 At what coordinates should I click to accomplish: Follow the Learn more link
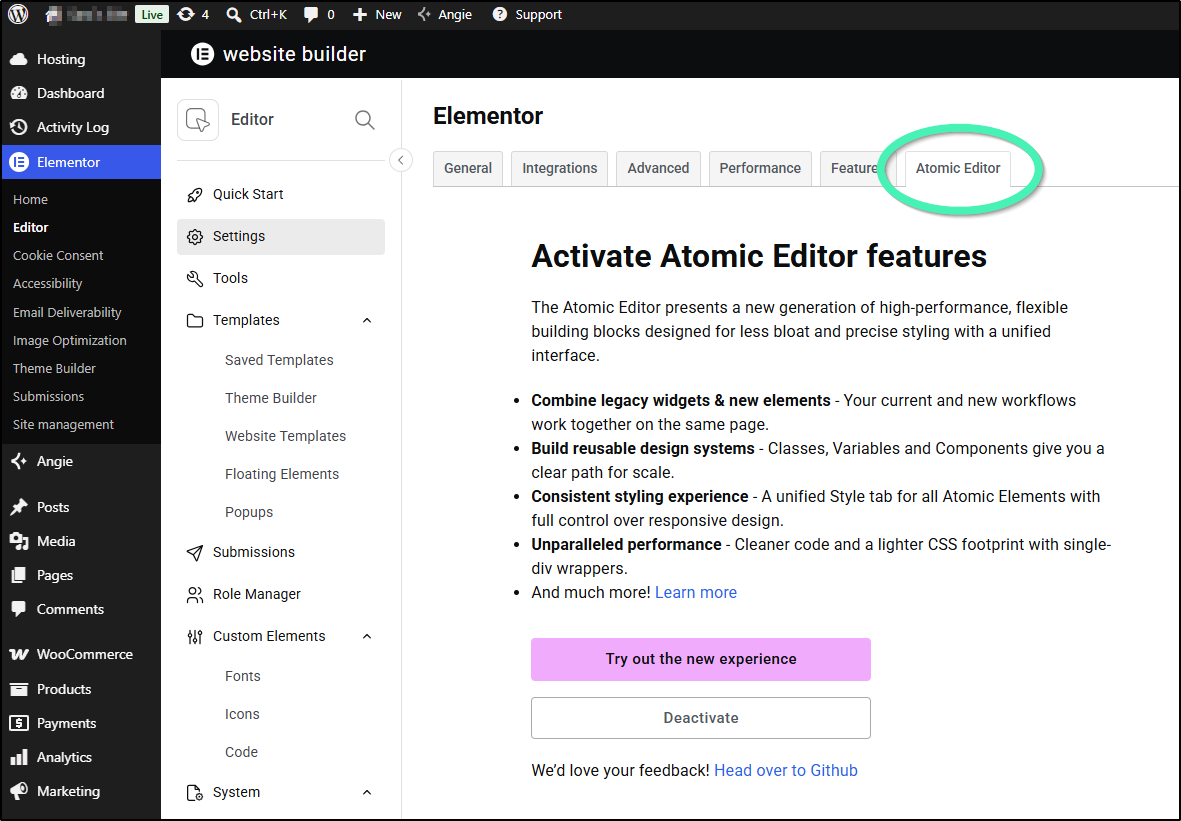(x=696, y=593)
